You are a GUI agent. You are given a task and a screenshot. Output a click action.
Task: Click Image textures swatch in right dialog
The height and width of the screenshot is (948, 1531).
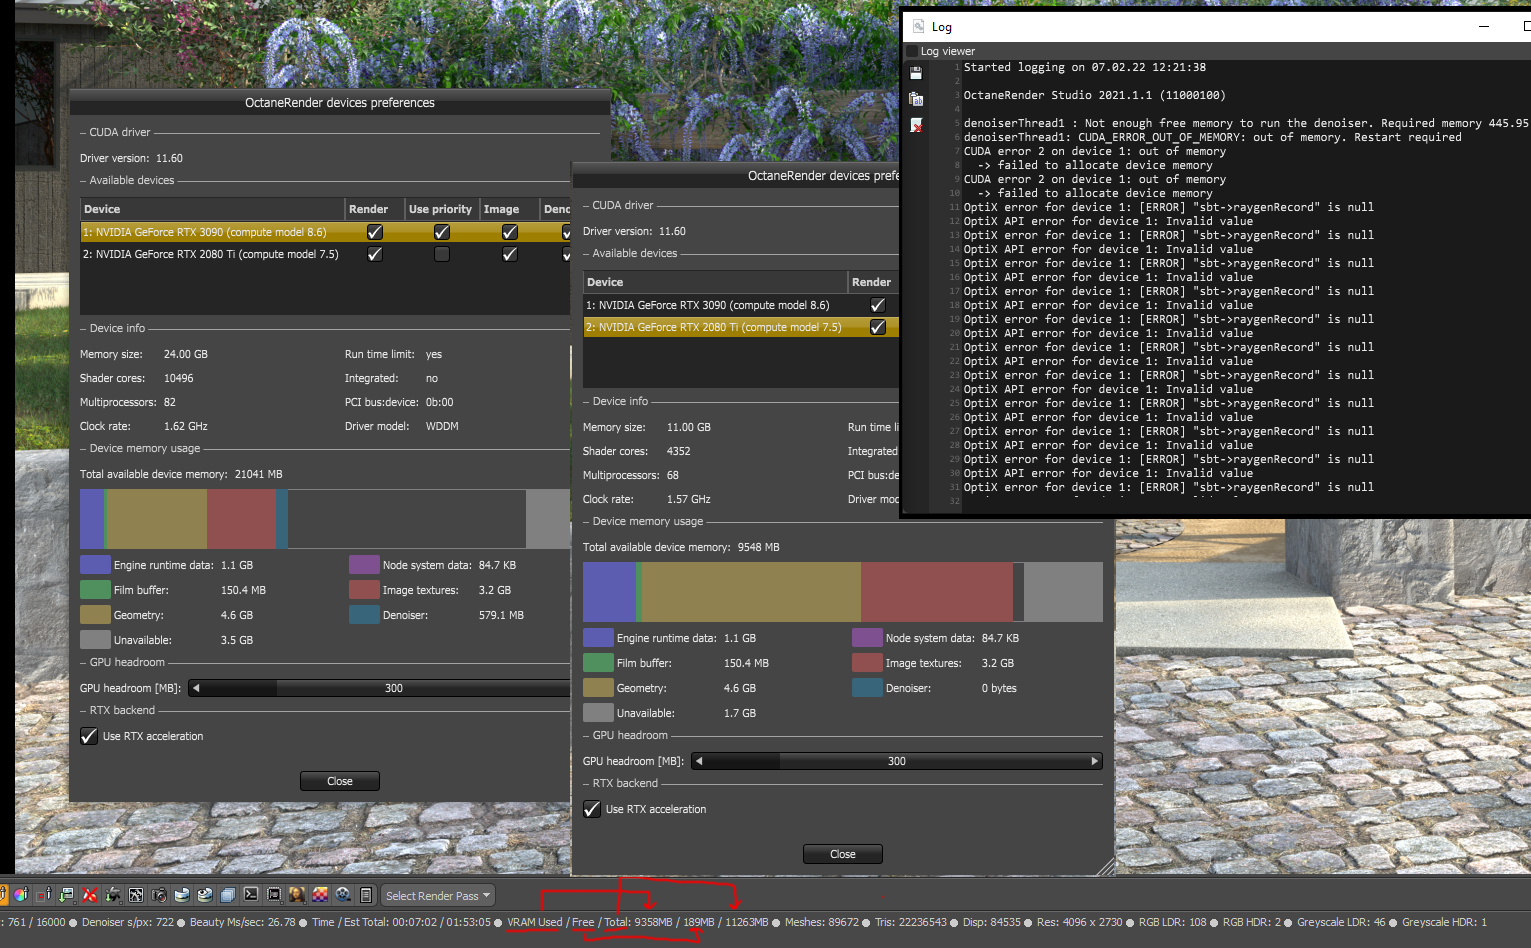coord(867,663)
